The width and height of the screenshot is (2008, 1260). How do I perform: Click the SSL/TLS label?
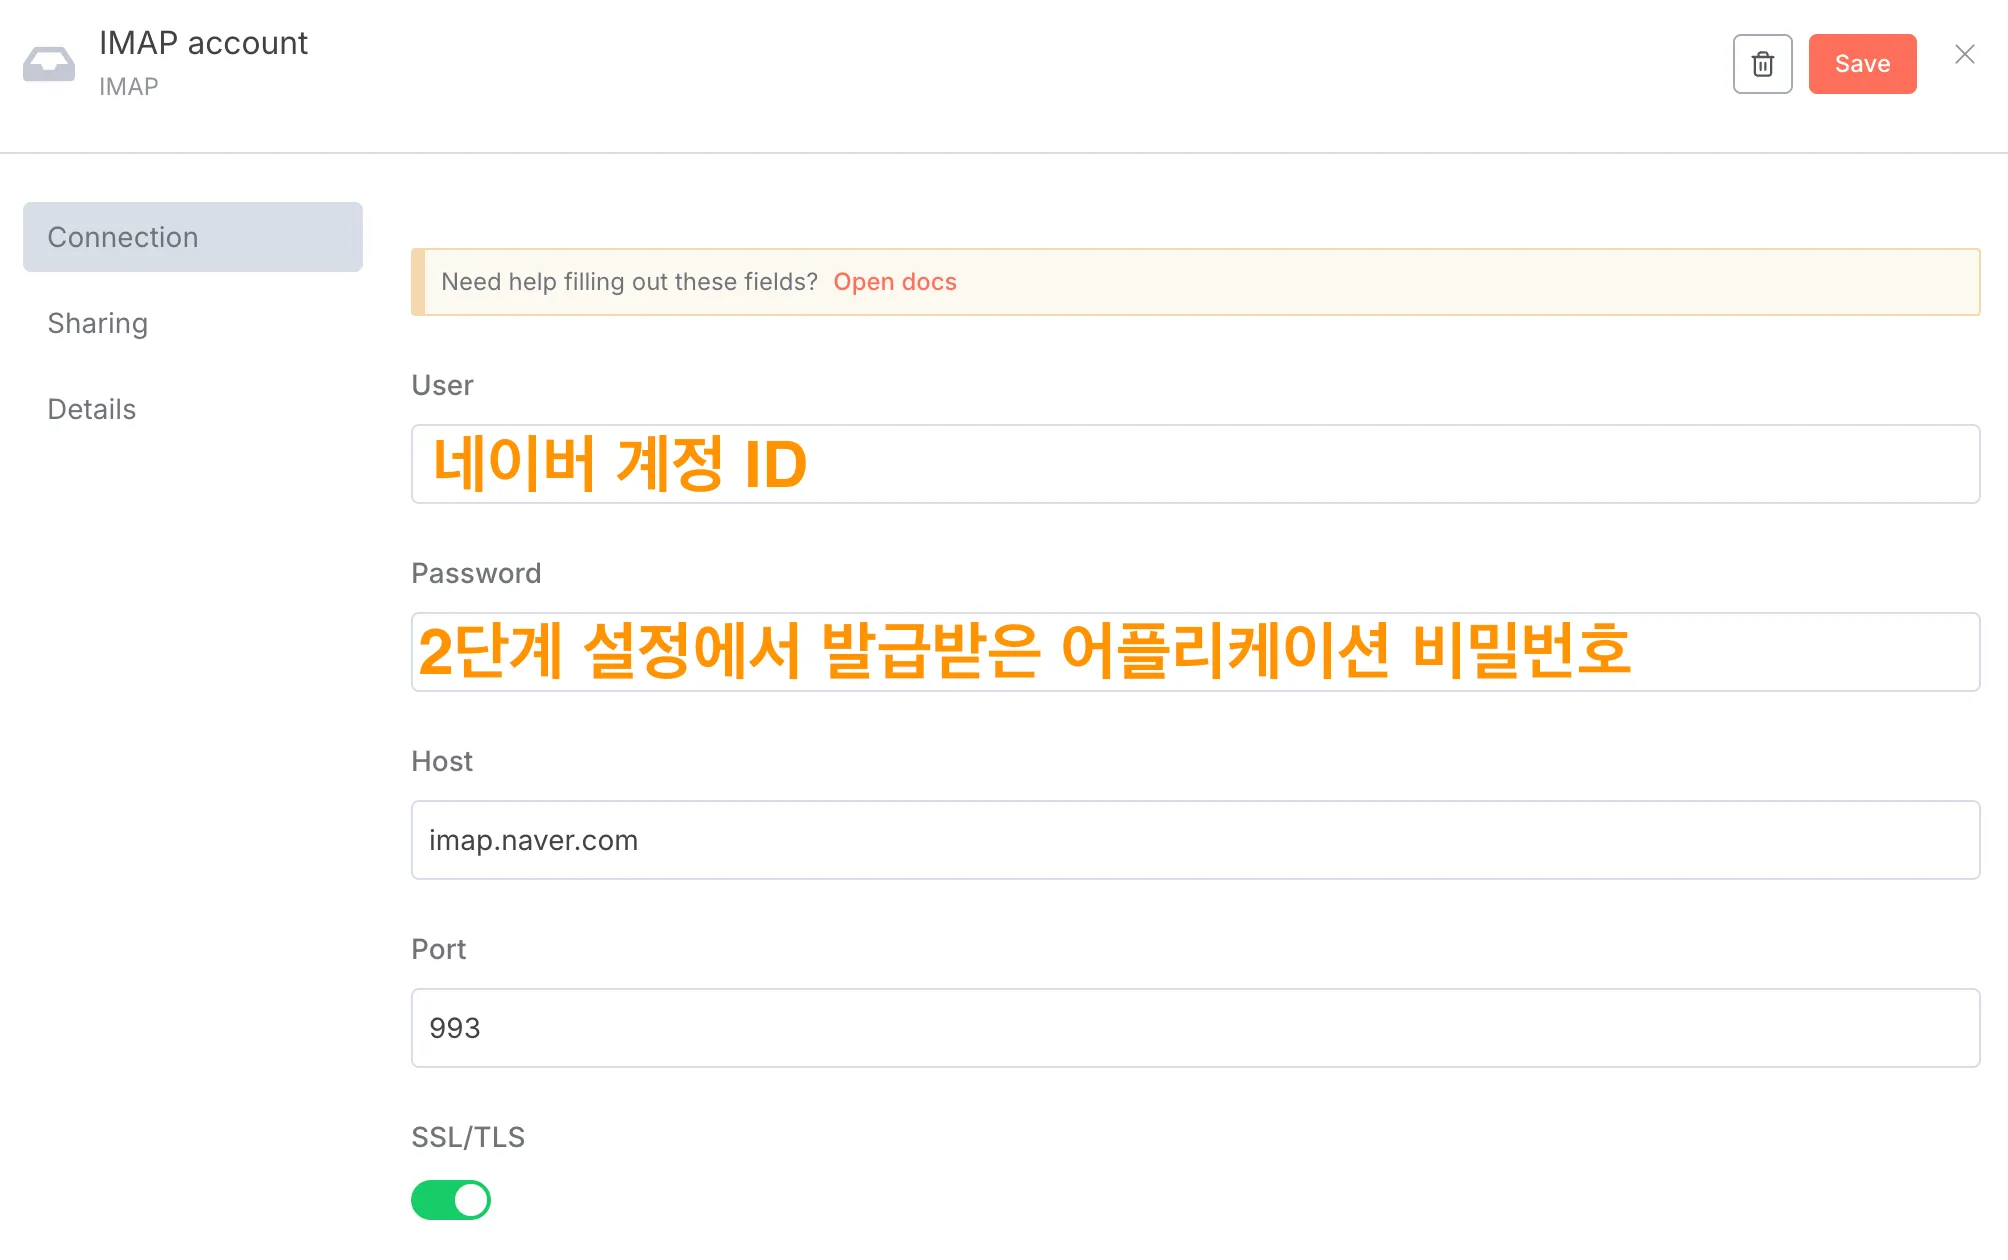point(468,1137)
